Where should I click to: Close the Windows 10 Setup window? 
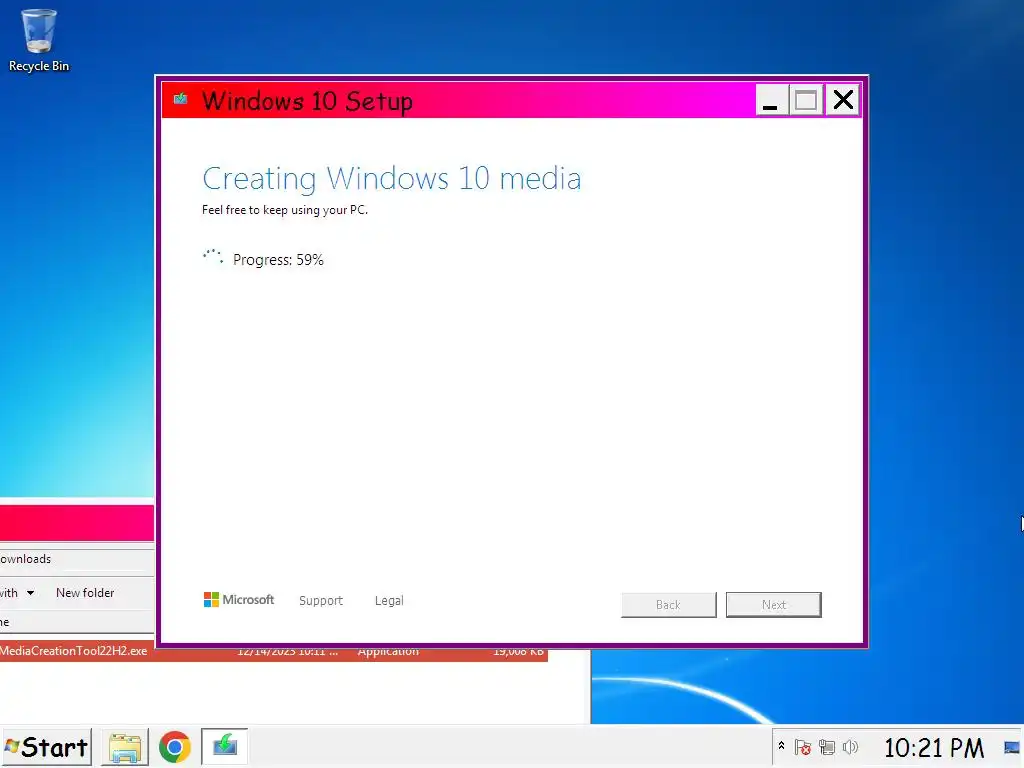[843, 100]
